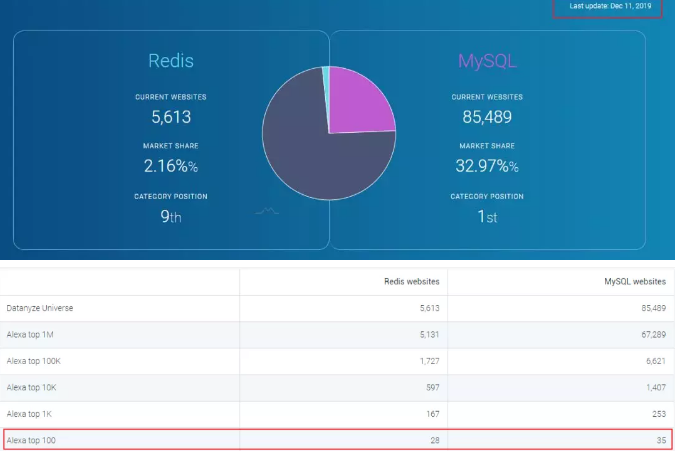Click 'CURRENT WEBSITES' label under MySQL

487,97
